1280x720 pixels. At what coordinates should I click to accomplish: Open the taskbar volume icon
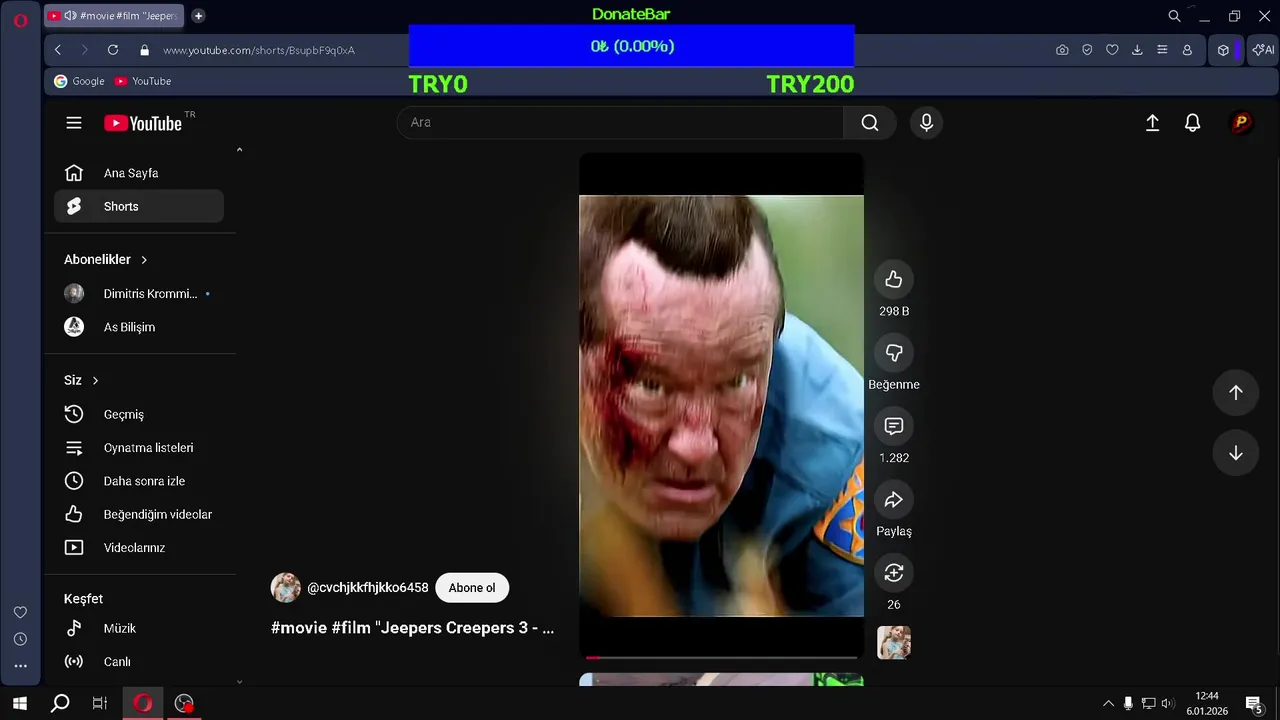(1167, 704)
